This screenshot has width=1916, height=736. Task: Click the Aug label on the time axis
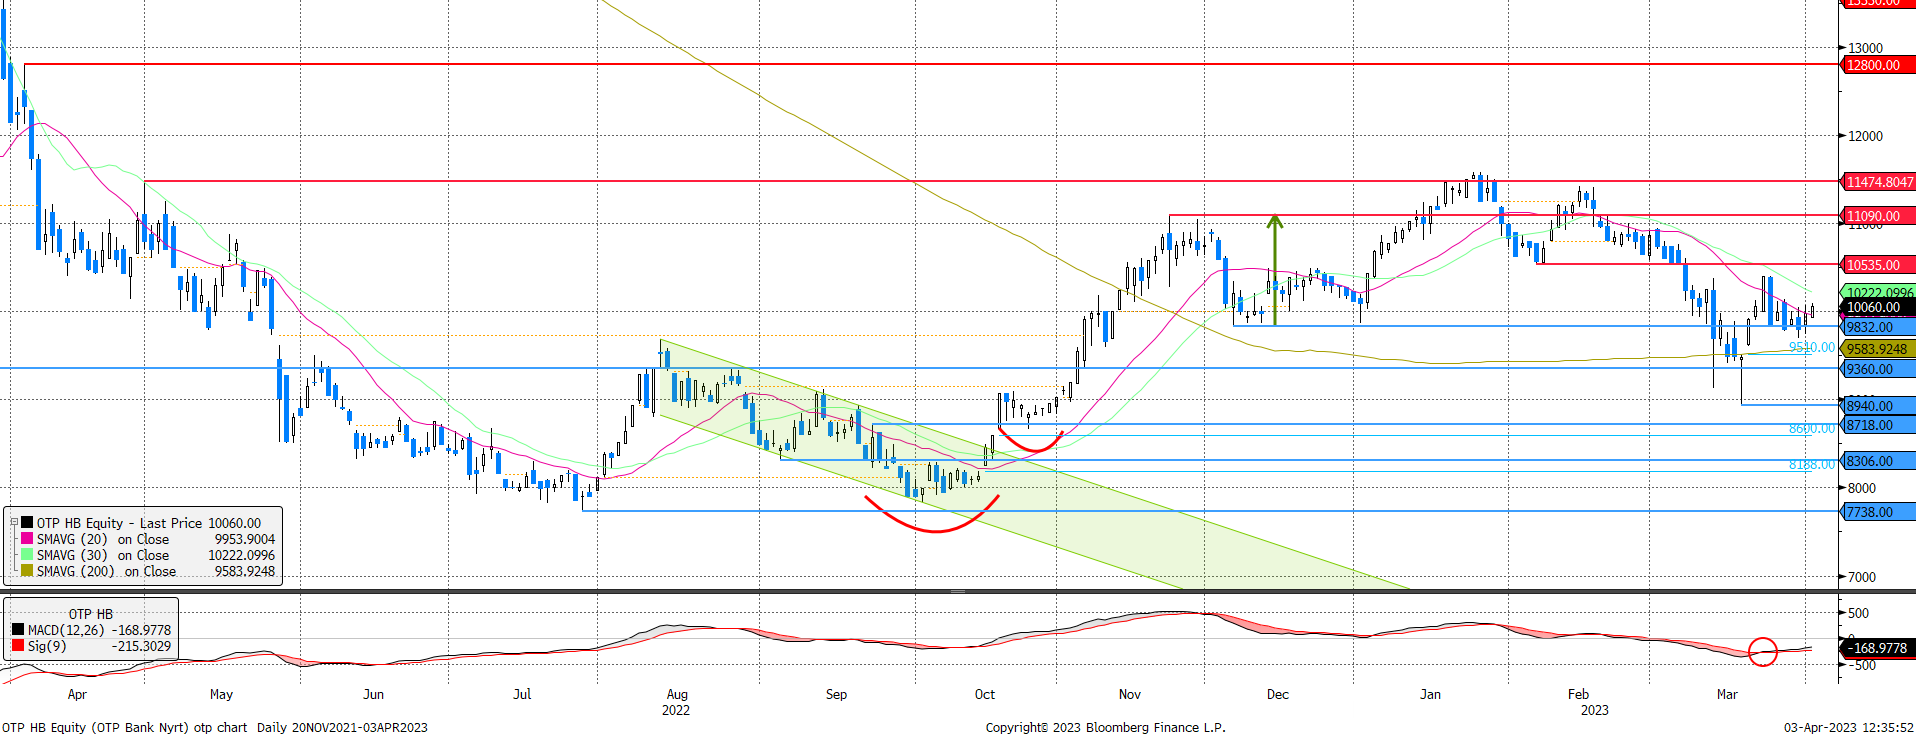pos(677,694)
